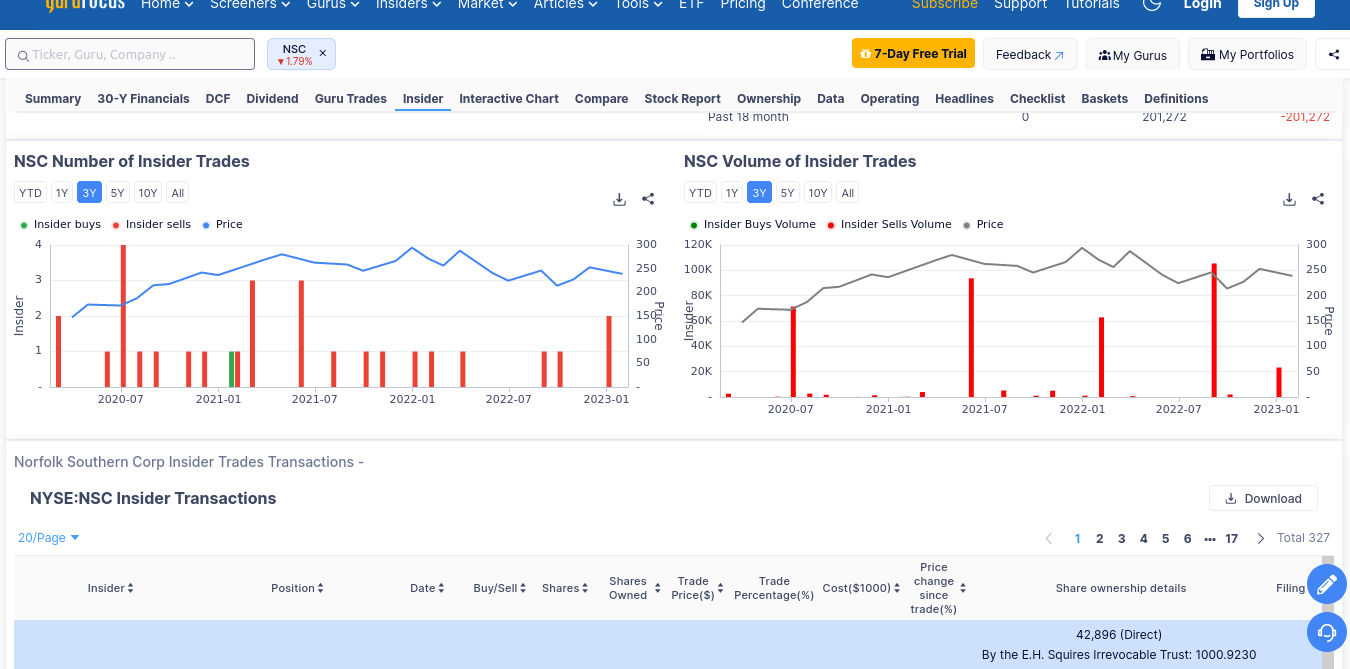Open the floating support headset button

click(1327, 633)
